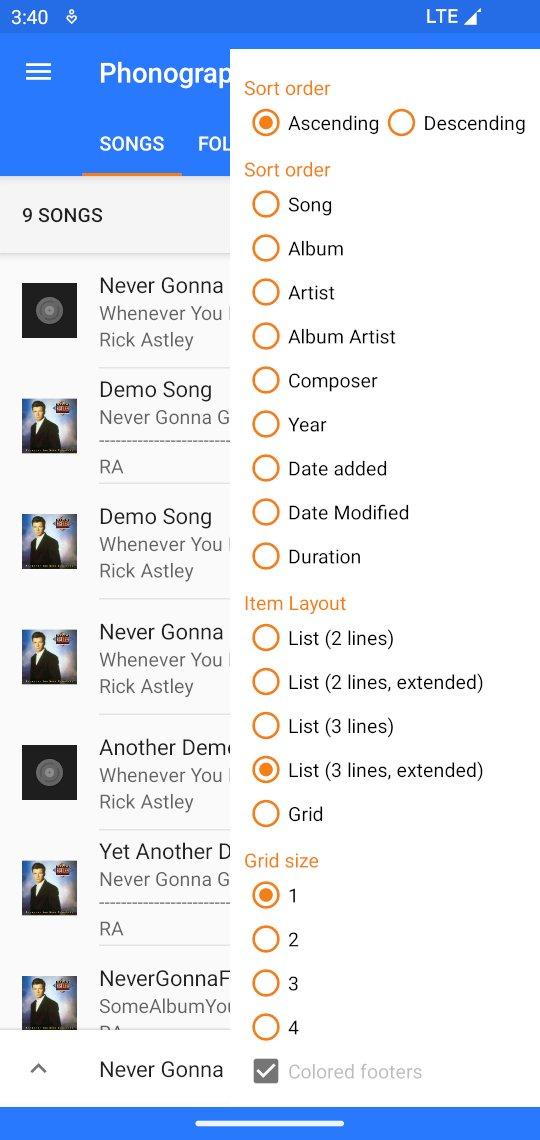
Task: Select Ascending sort order
Action: click(x=315, y=123)
